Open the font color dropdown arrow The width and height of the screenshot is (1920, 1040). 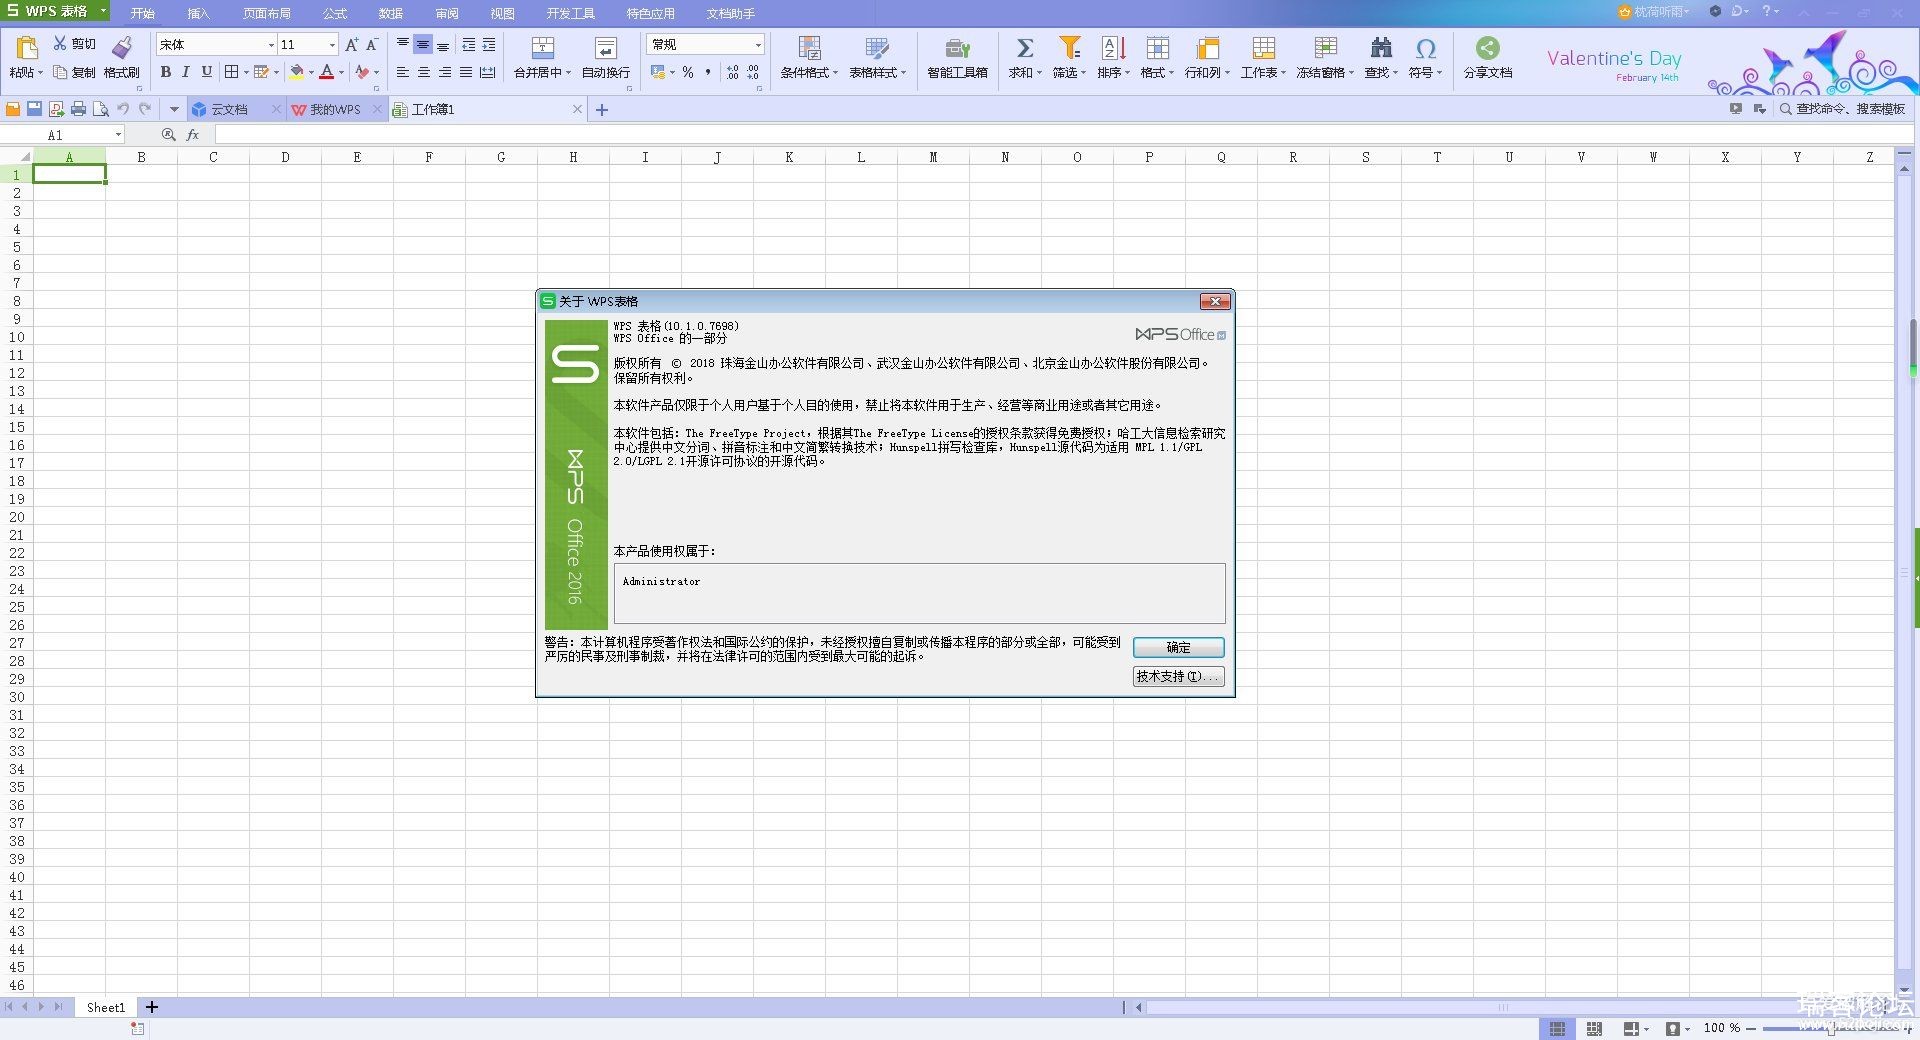[341, 72]
